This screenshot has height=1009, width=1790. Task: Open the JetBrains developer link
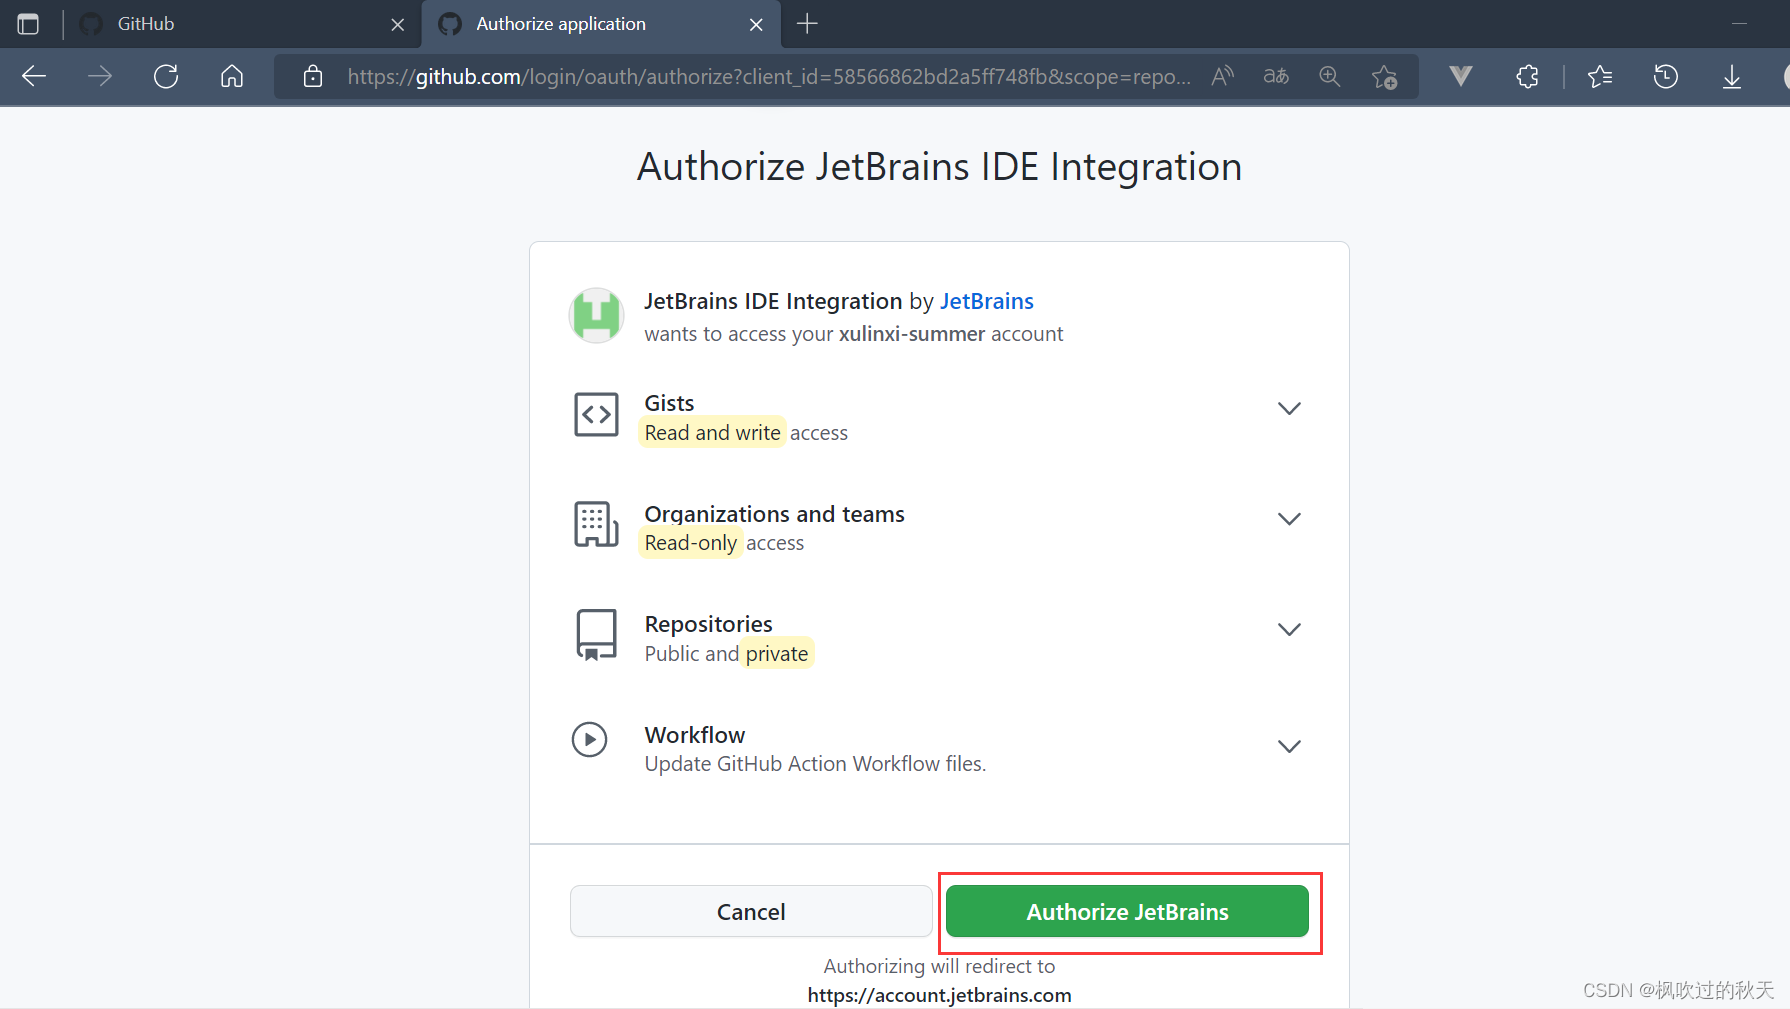point(986,301)
